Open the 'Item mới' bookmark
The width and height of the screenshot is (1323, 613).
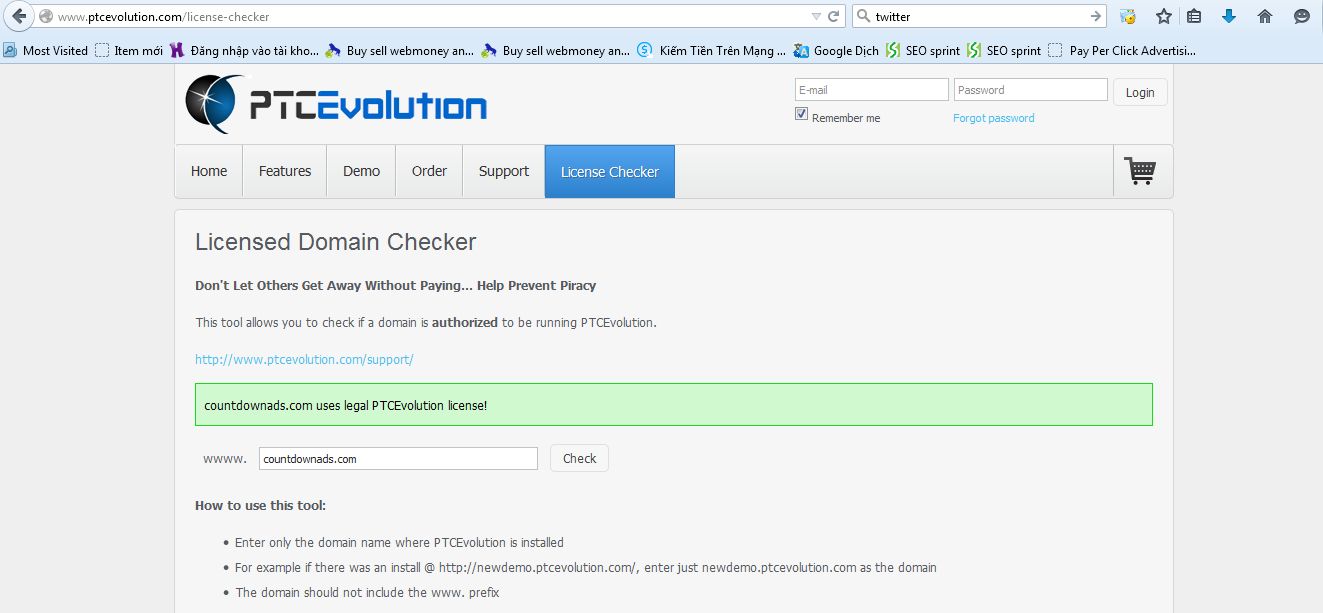coord(129,50)
